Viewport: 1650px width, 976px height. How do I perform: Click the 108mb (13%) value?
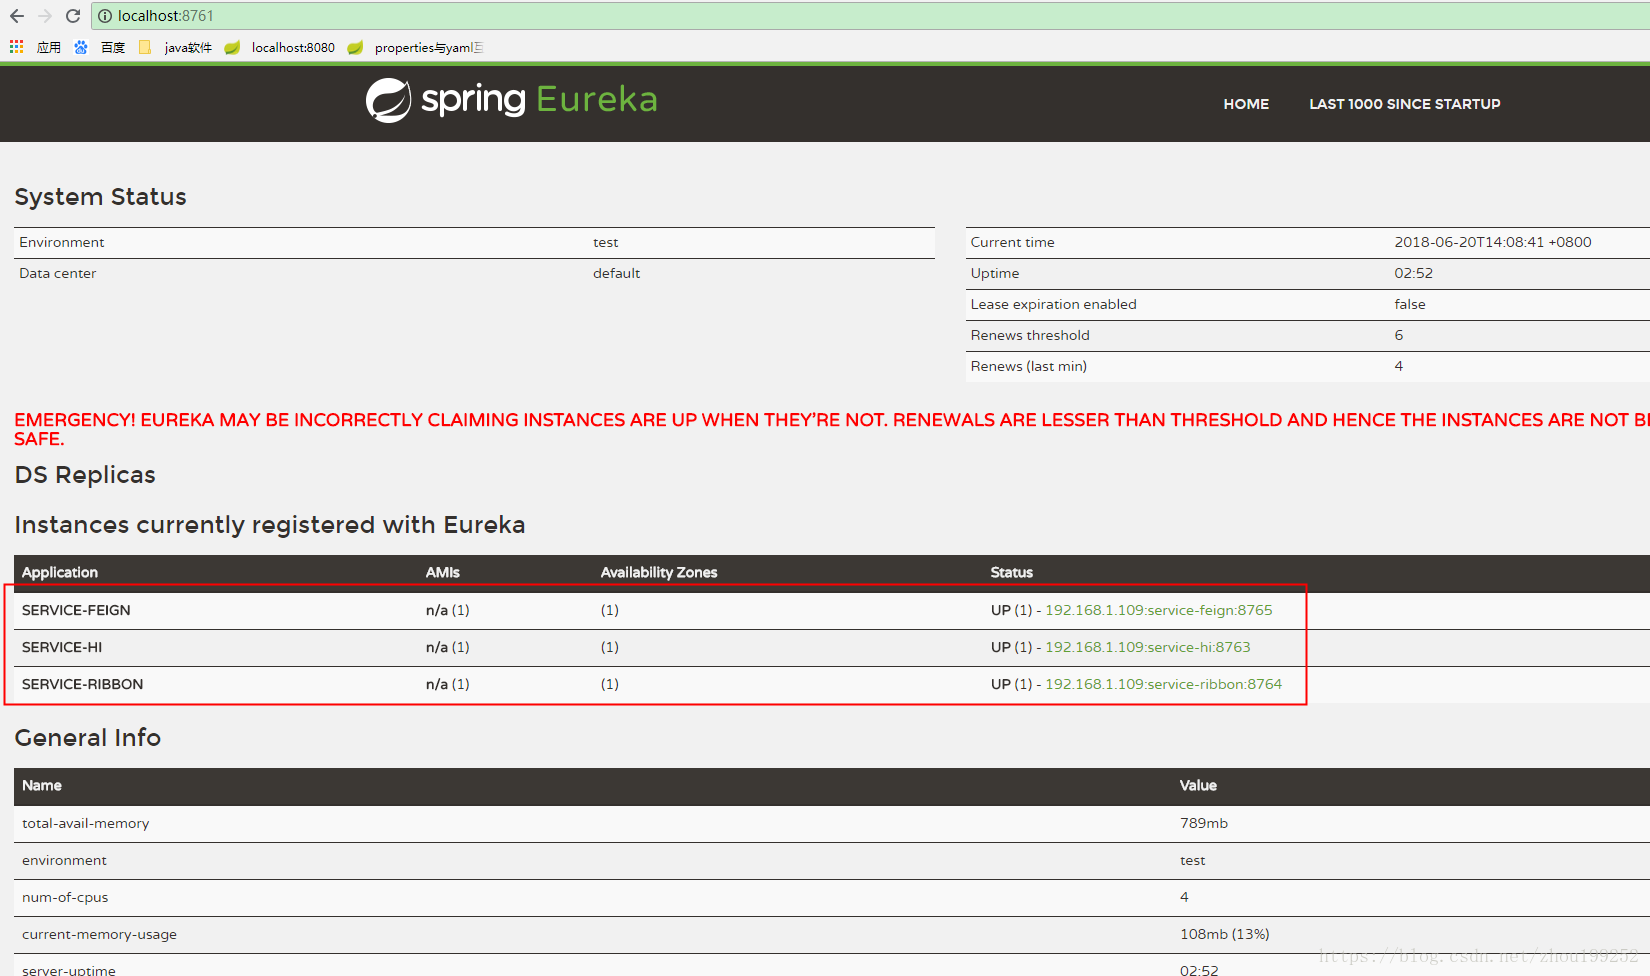(x=1225, y=934)
